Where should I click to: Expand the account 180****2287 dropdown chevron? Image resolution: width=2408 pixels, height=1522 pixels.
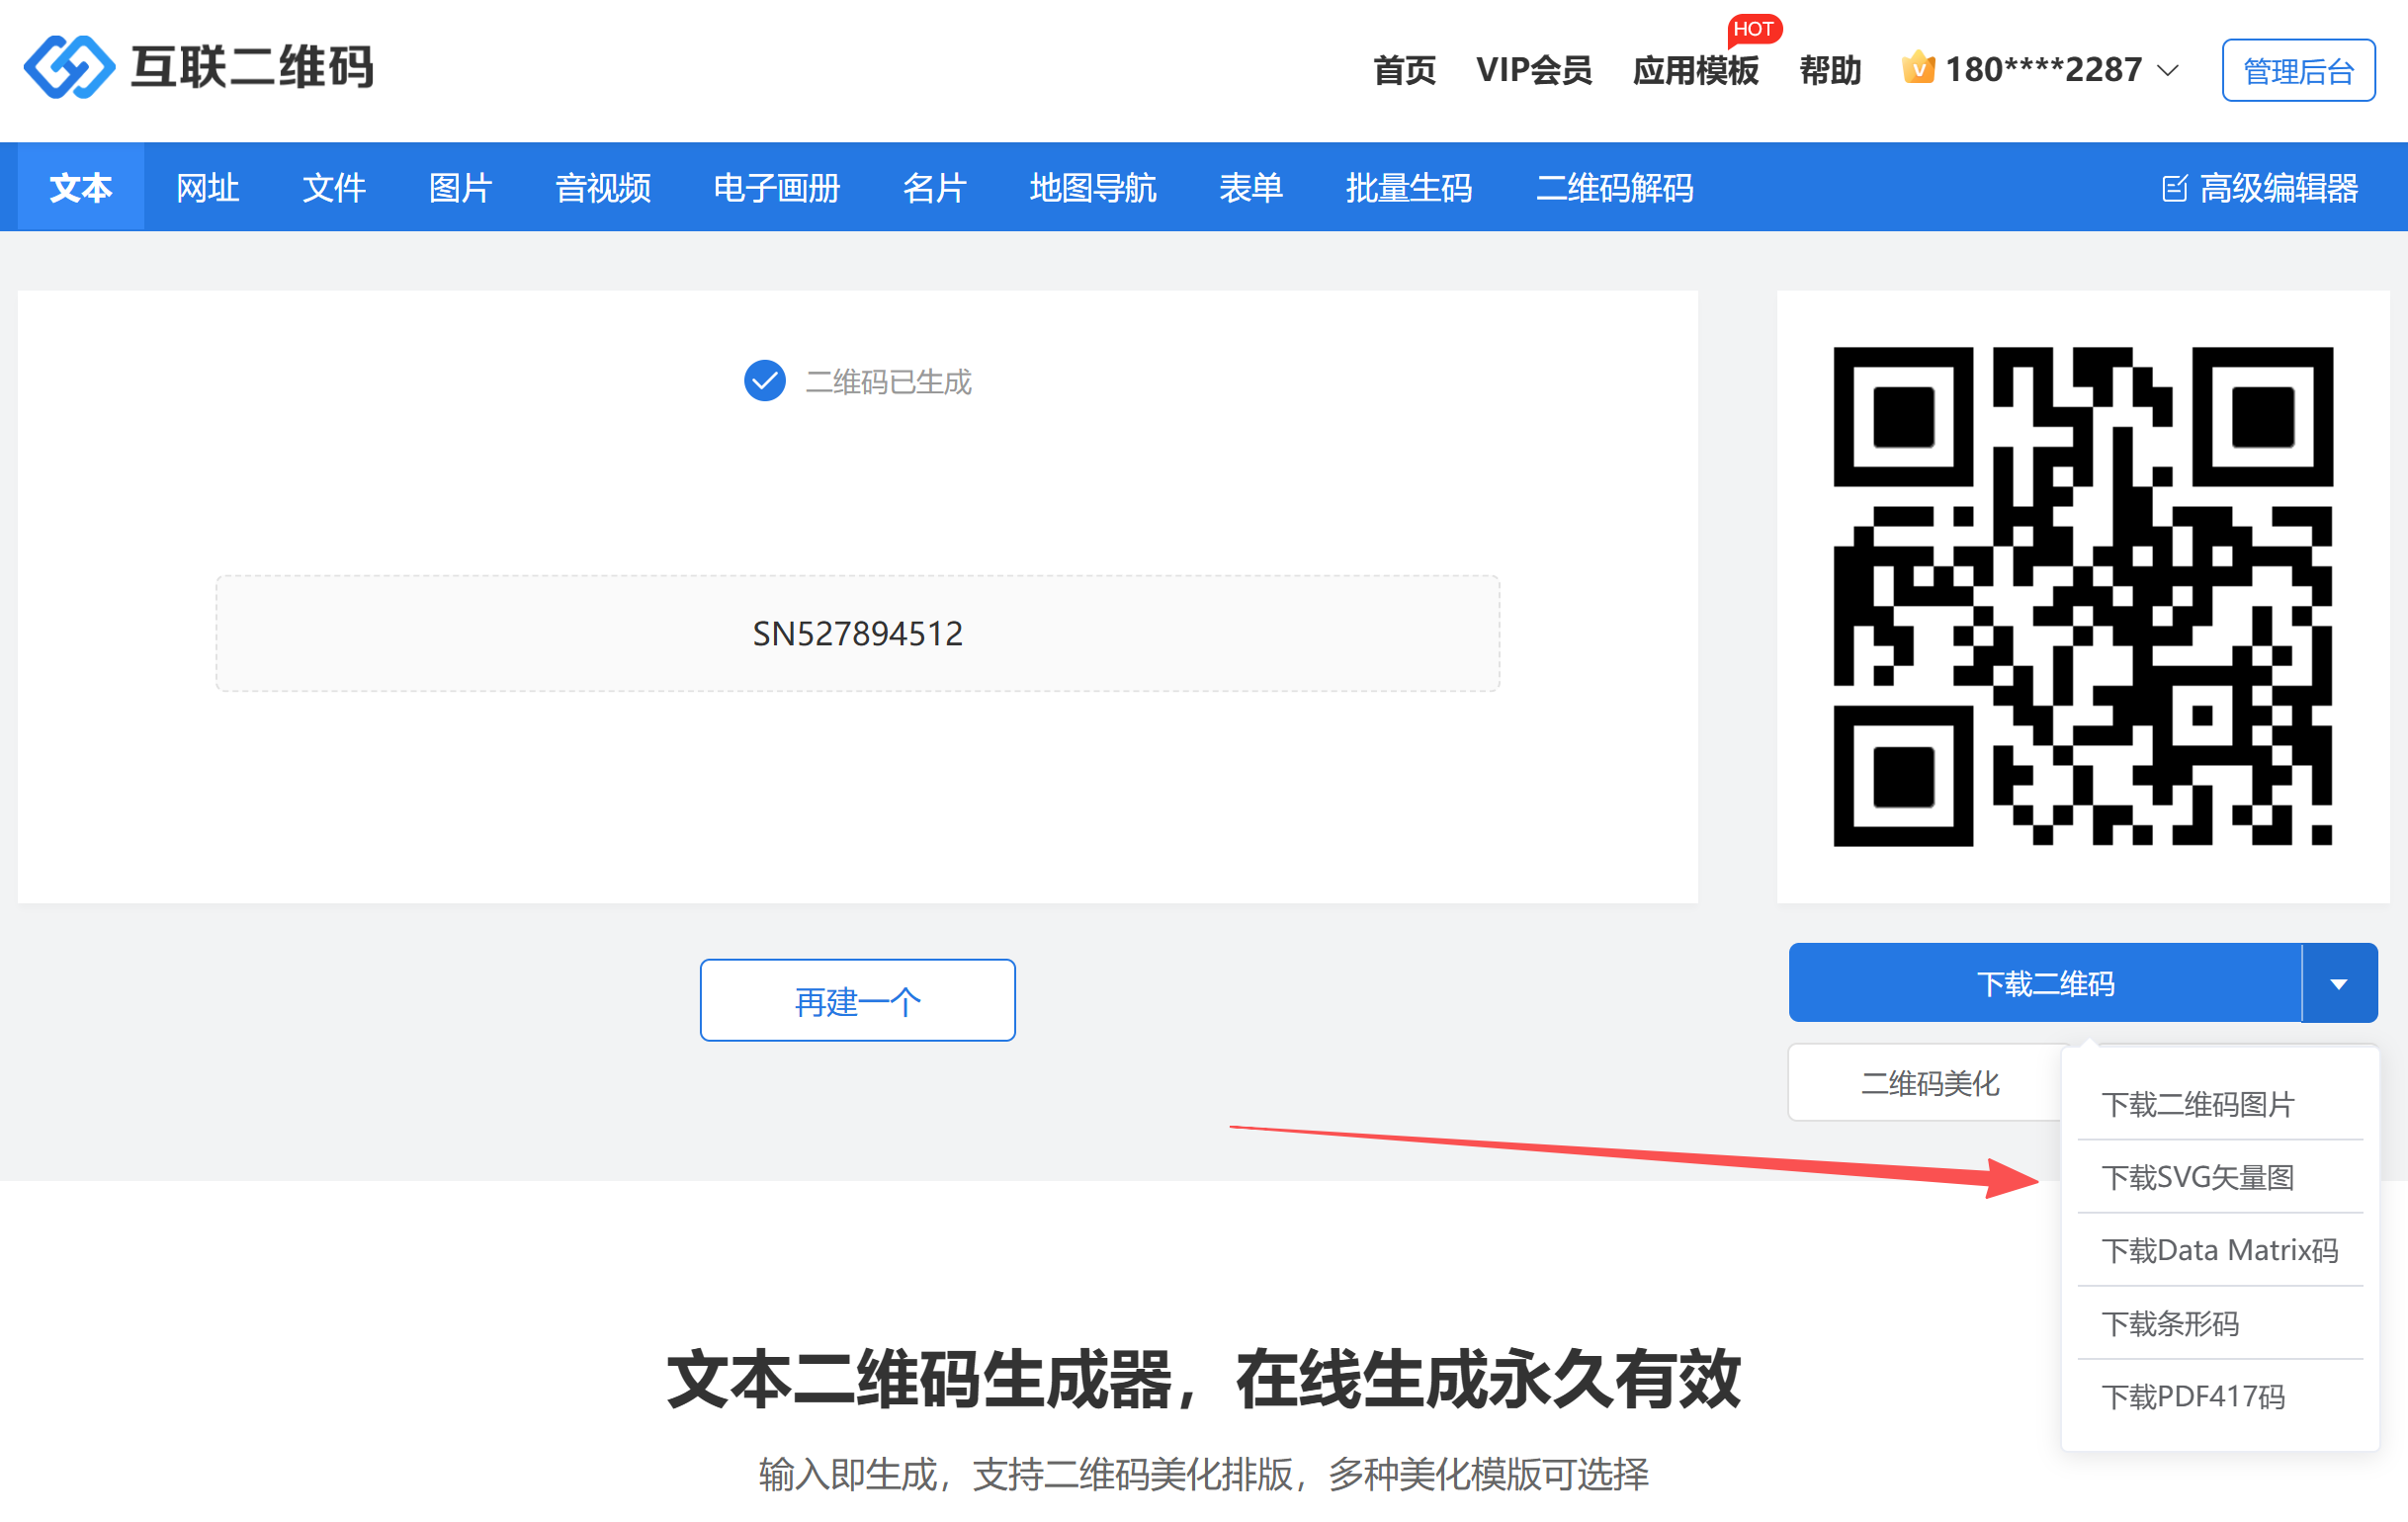point(2168,70)
